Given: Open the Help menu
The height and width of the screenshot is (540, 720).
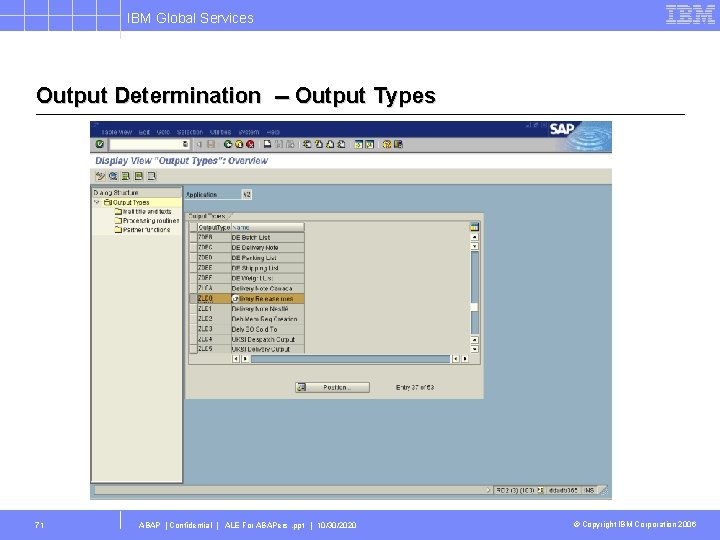Looking at the screenshot, I should point(273,132).
